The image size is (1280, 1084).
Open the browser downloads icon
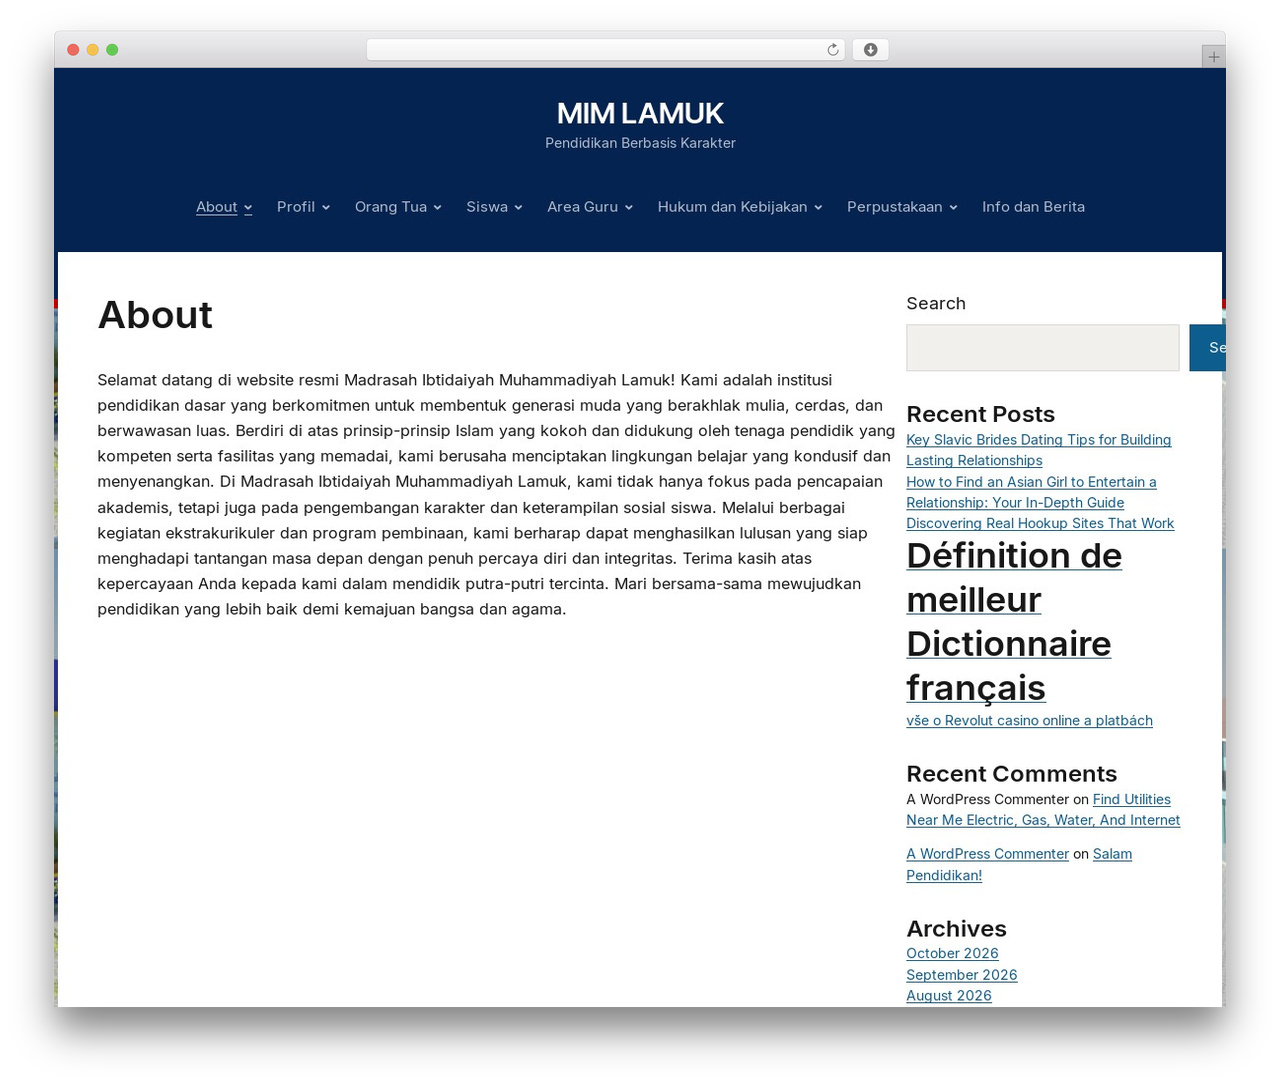[871, 50]
